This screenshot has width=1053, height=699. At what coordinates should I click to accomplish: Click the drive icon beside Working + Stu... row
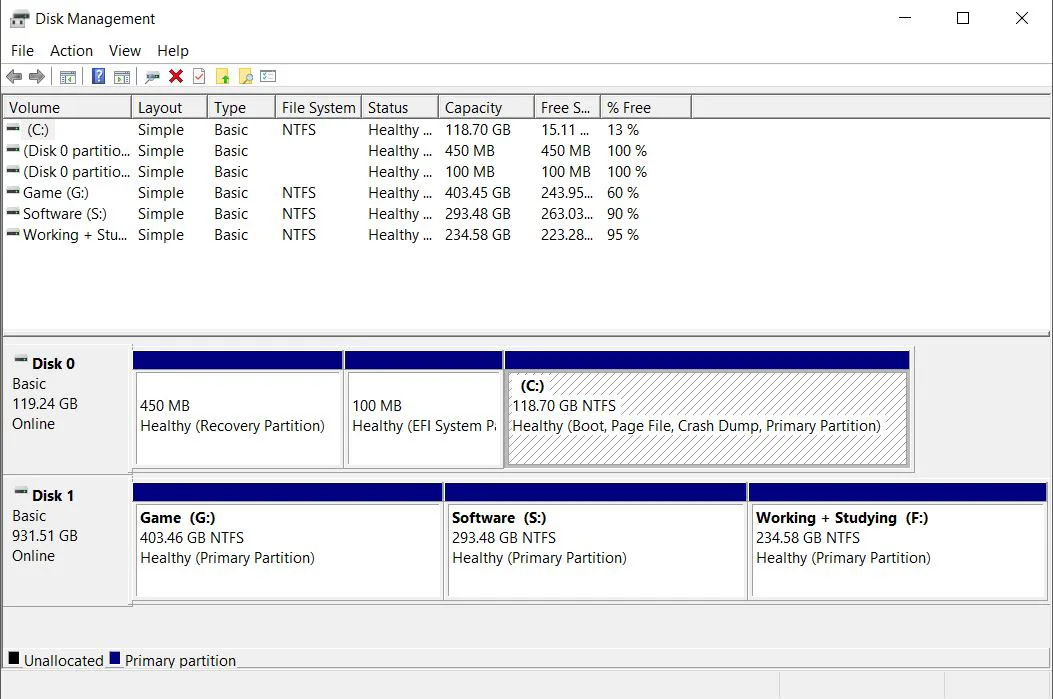[13, 233]
